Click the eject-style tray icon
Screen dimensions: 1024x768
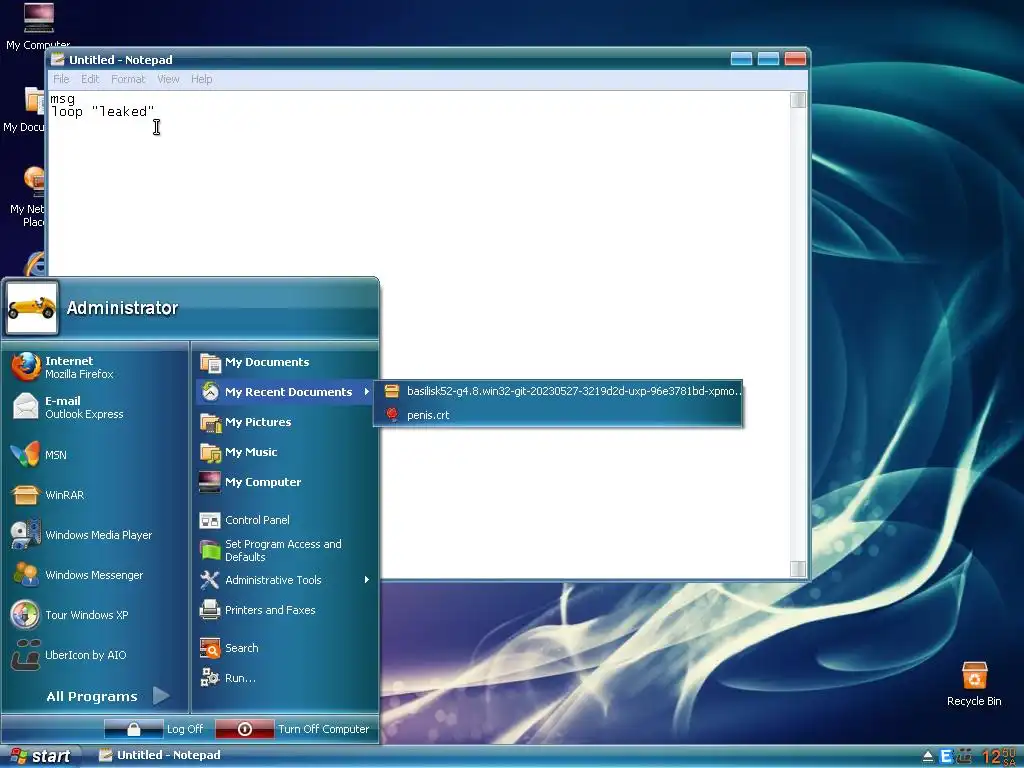[x=927, y=757]
